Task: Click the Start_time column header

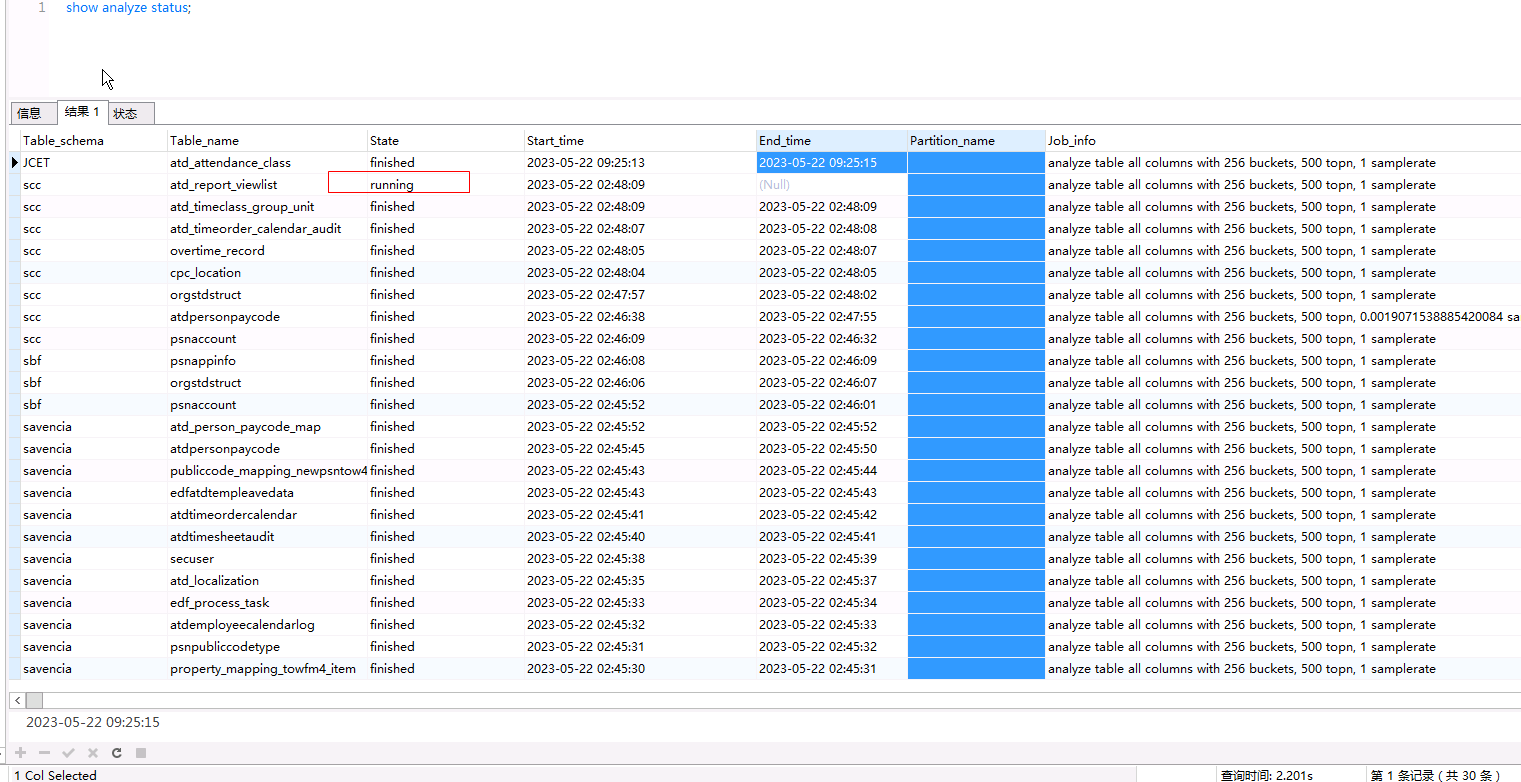Action: (x=555, y=141)
